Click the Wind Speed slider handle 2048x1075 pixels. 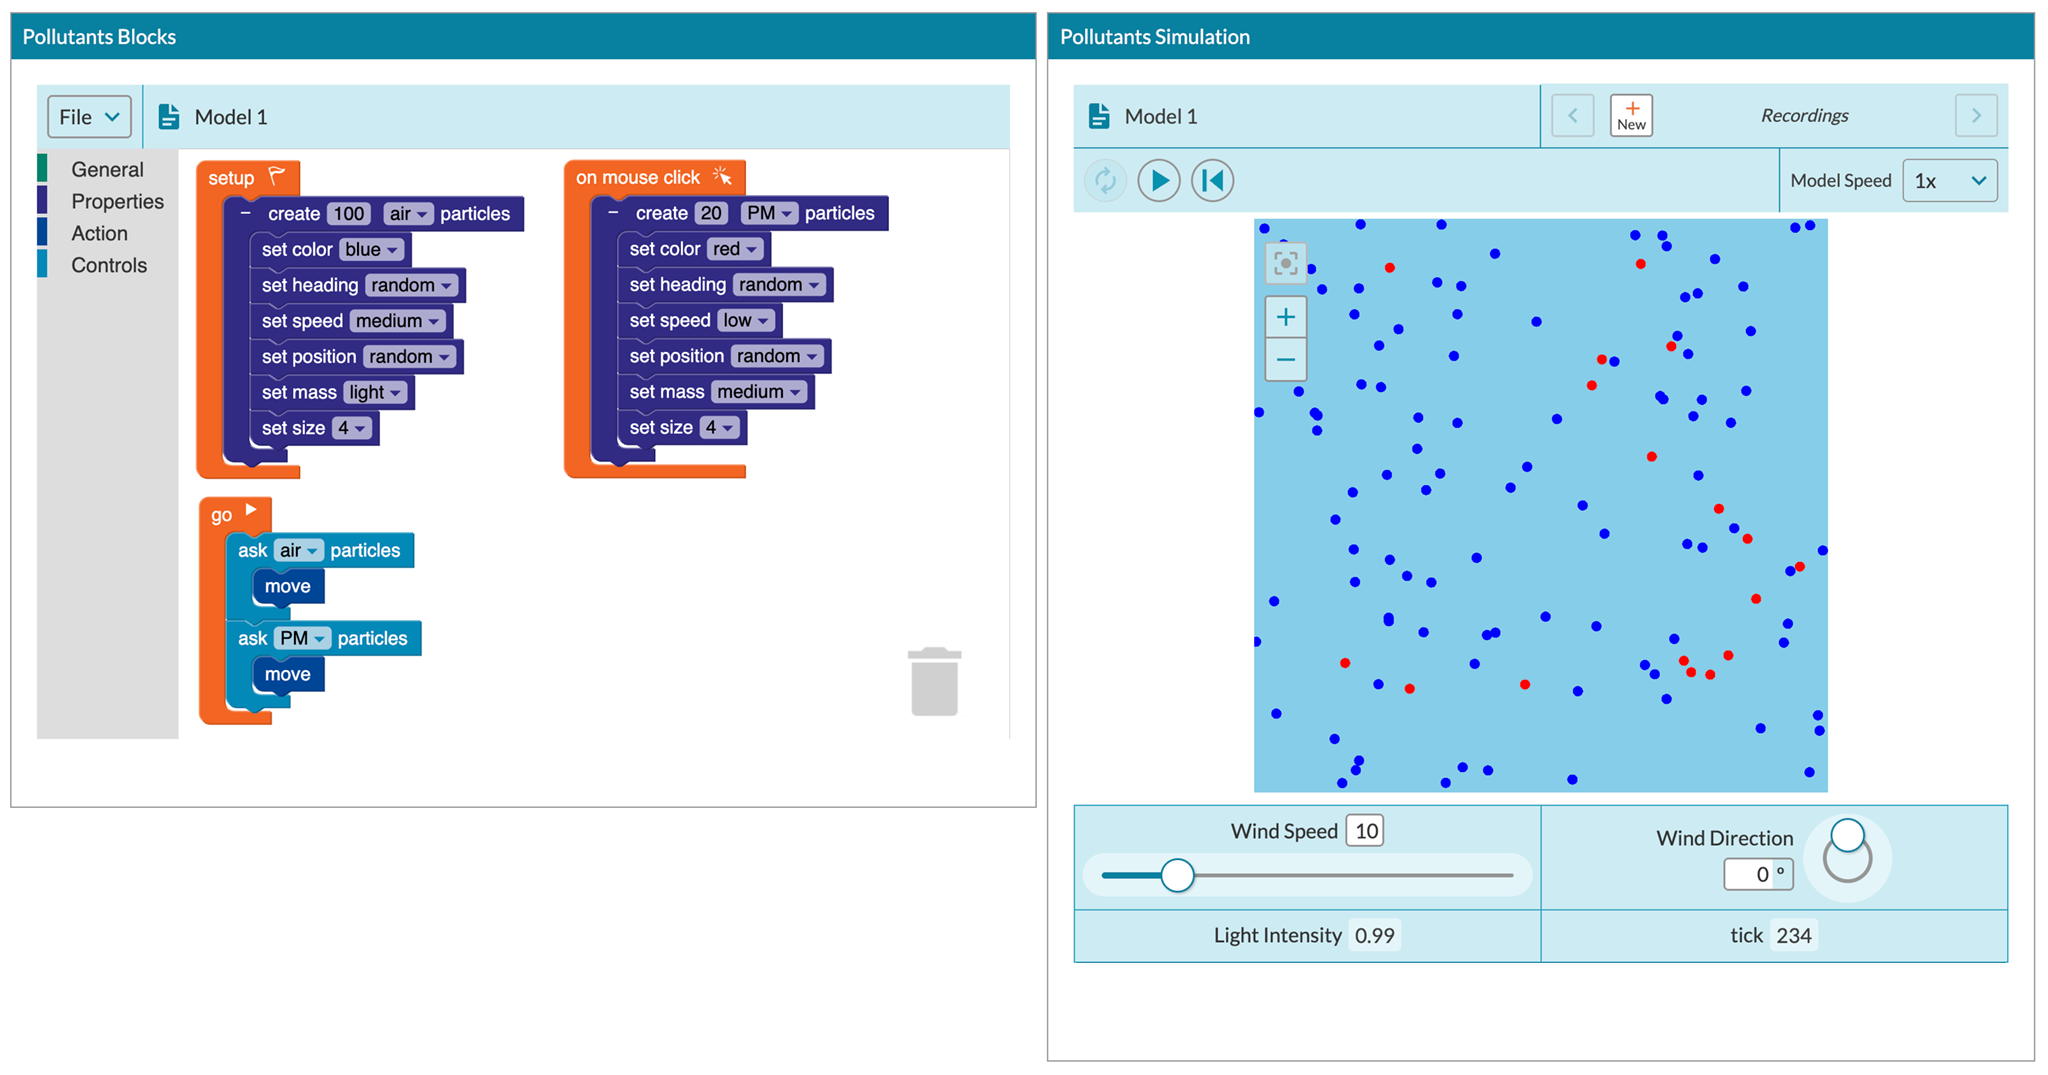click(x=1177, y=875)
